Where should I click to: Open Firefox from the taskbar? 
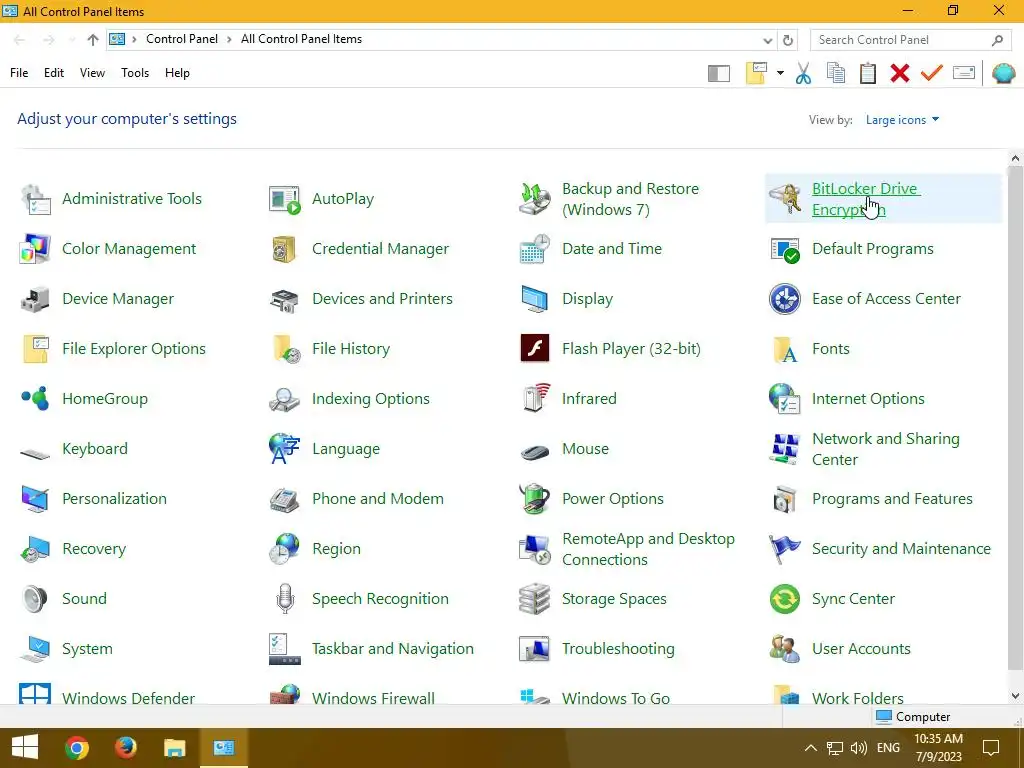(125, 748)
